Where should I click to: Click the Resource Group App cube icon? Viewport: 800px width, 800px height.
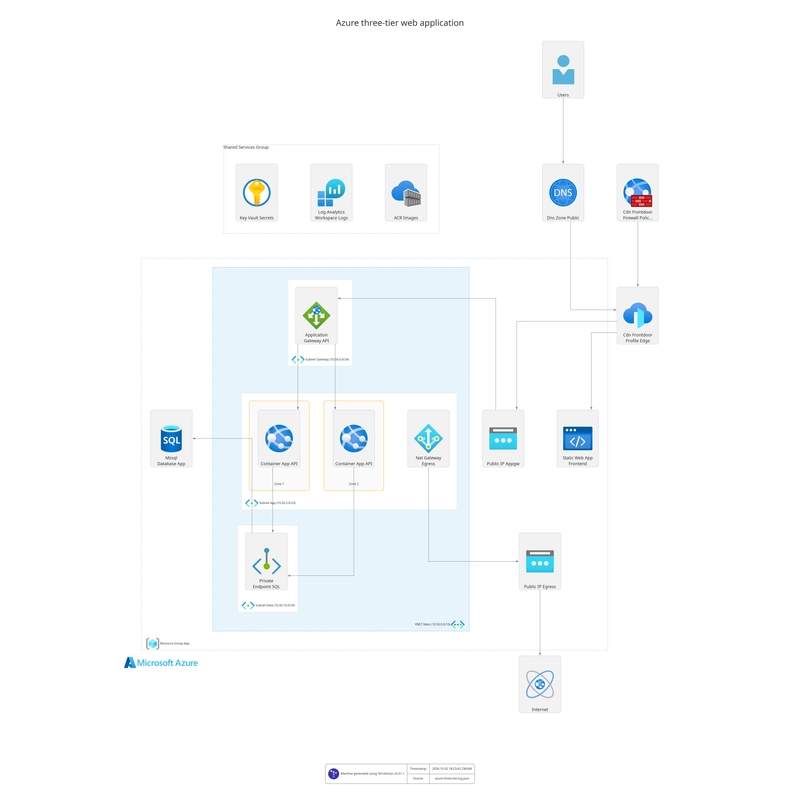click(x=153, y=643)
